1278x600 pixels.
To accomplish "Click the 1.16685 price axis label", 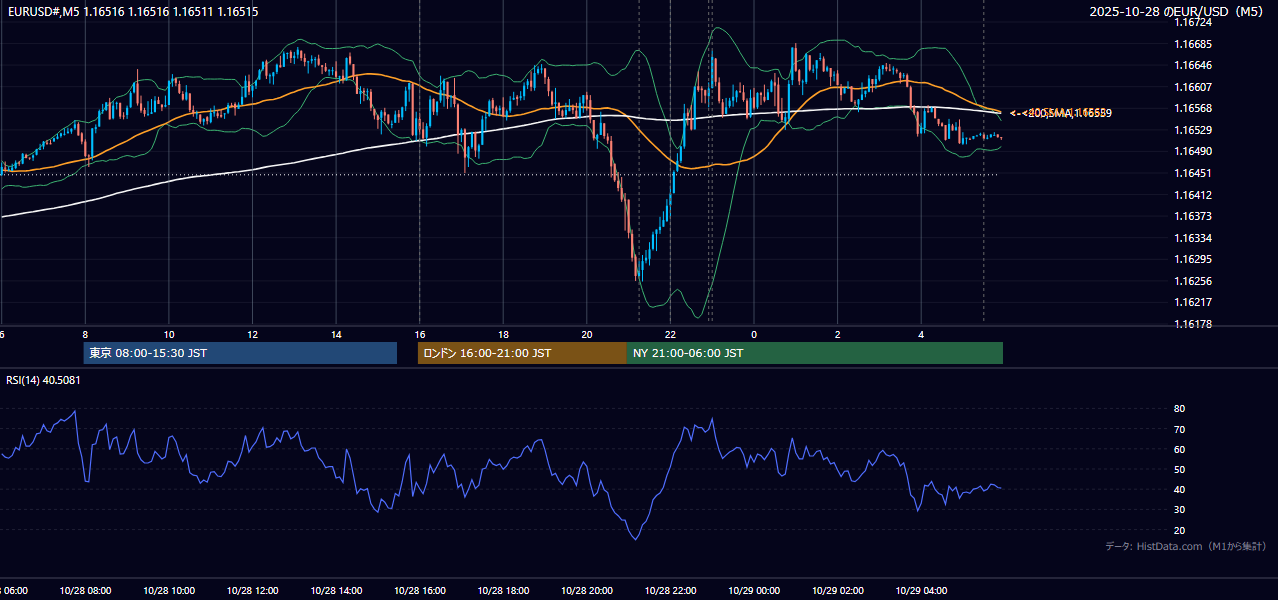I will [x=1193, y=44].
